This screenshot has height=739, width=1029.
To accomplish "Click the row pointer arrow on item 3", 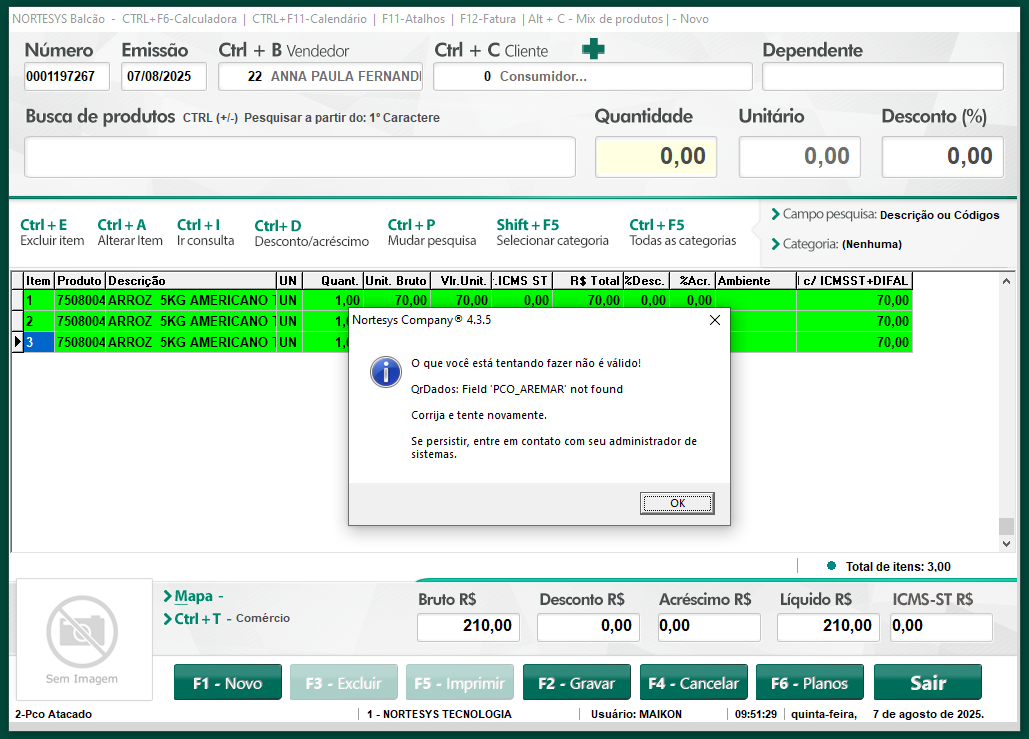I will tap(17, 342).
